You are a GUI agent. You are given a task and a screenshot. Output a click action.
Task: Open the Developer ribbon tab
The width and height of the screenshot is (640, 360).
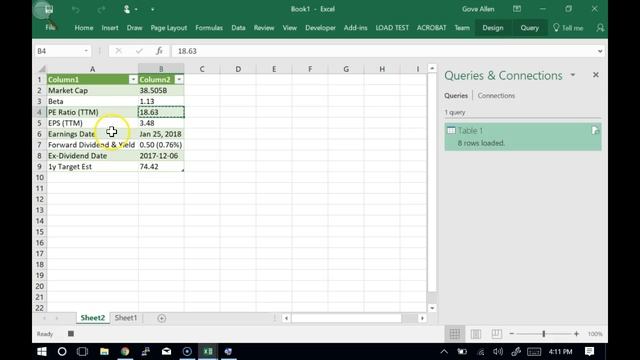pyautogui.click(x=320, y=28)
